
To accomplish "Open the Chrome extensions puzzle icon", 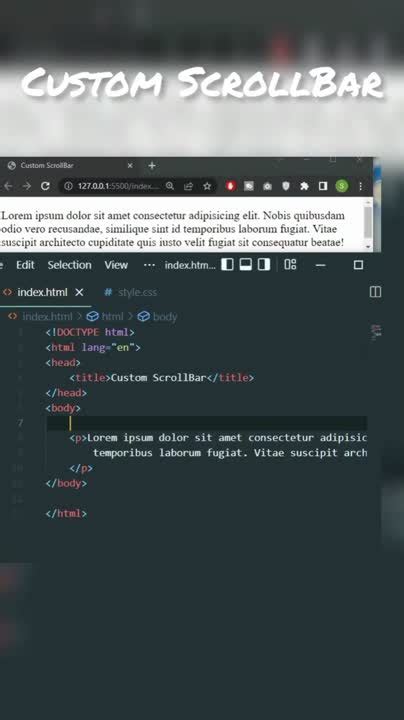I will click(x=304, y=186).
